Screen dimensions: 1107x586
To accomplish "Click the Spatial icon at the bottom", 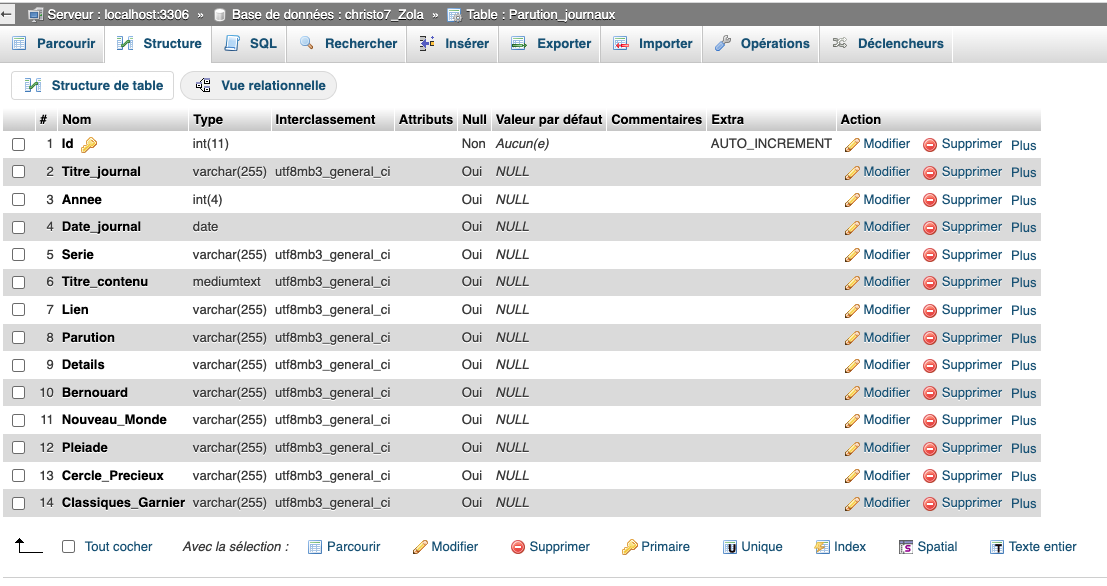I will [906, 546].
